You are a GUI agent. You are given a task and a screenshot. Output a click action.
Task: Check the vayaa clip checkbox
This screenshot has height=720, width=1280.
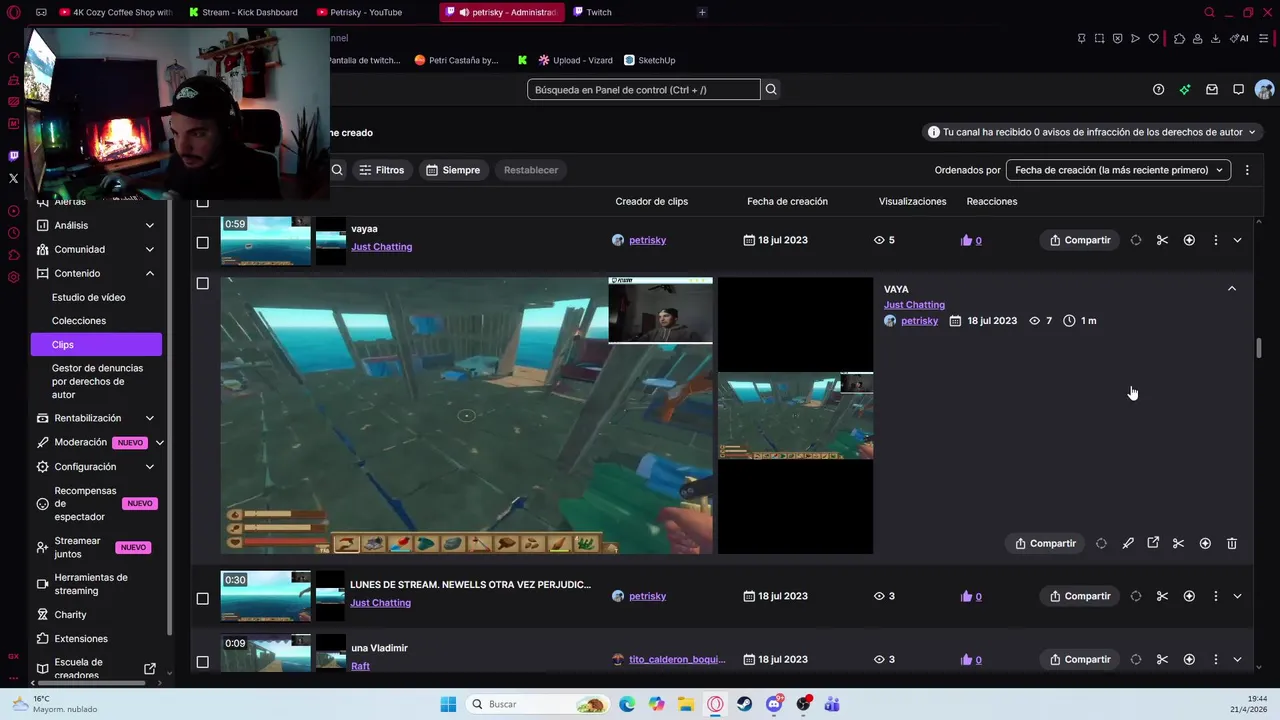pyautogui.click(x=202, y=242)
